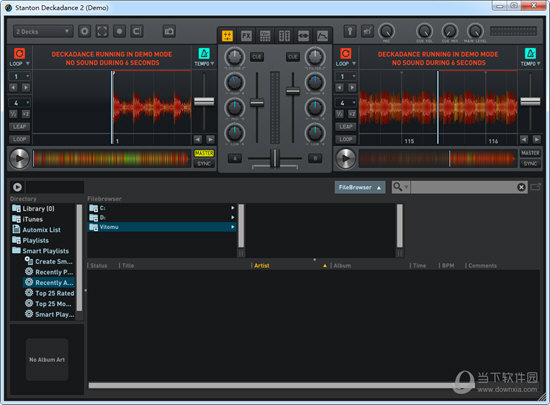The width and height of the screenshot is (550, 405).
Task: Toggle LEAP on the right deck
Action: [346, 127]
